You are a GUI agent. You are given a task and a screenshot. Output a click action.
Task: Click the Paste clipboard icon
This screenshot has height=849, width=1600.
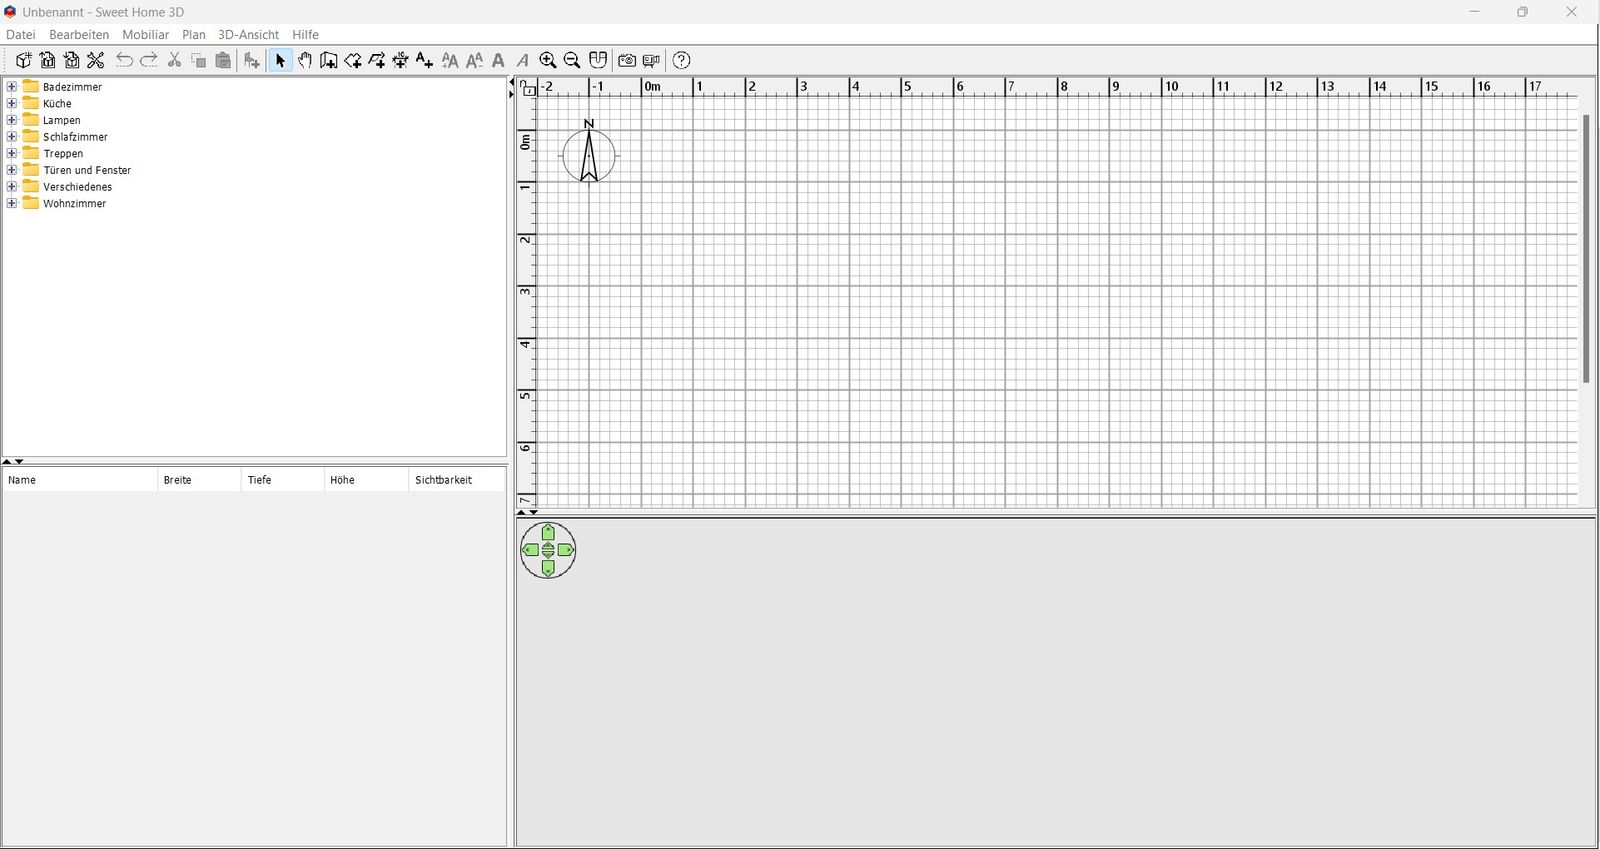[223, 60]
